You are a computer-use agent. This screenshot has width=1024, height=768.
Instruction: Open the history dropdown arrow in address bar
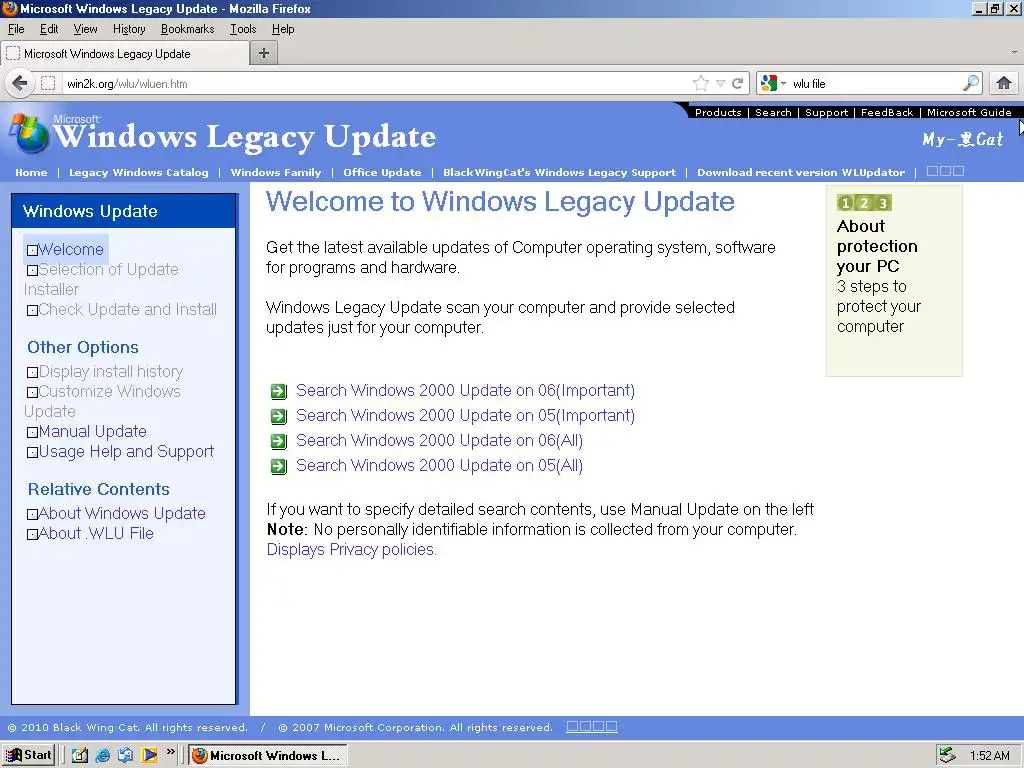point(720,84)
